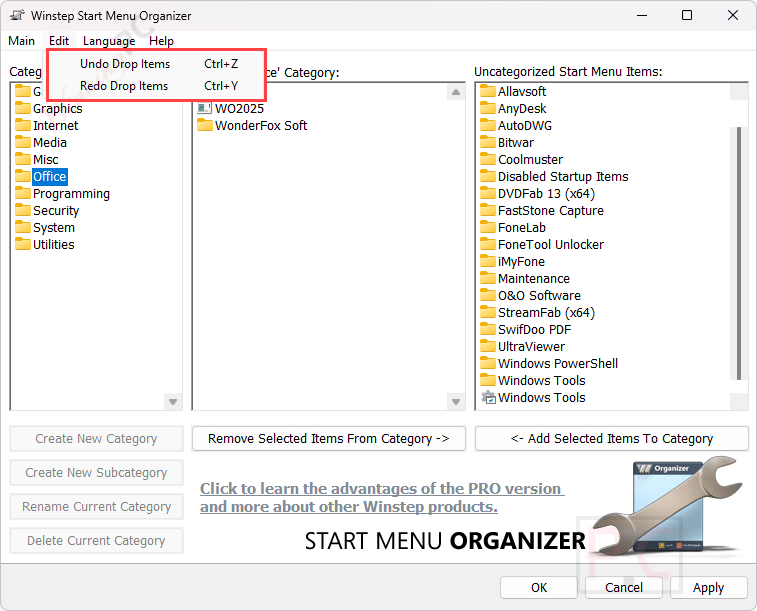Select O&O Software item
Viewport: 757px width, 611px height.
coord(539,295)
